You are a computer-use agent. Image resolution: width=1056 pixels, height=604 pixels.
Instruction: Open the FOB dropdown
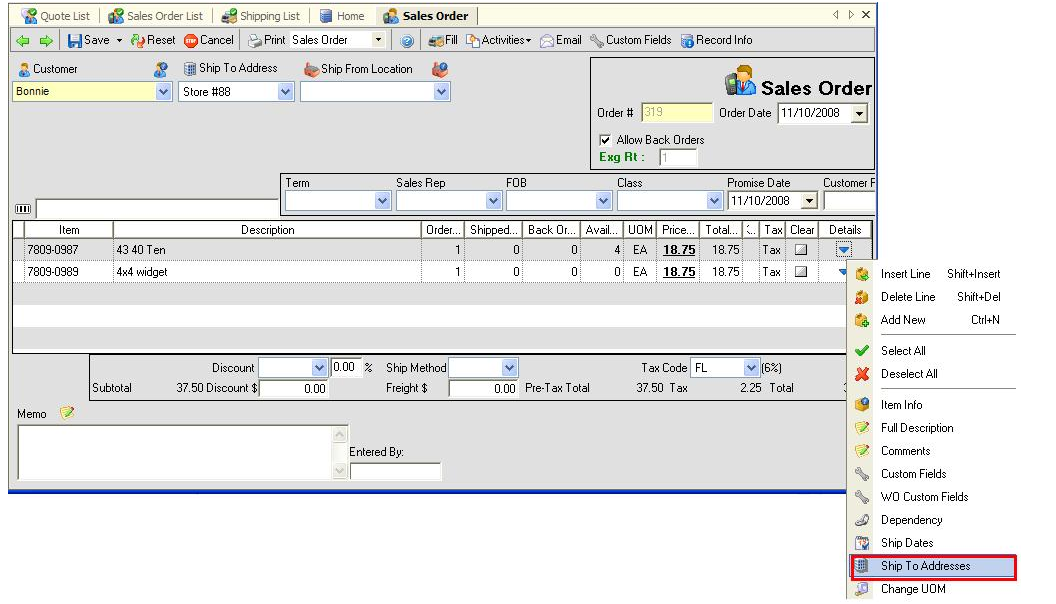pos(603,201)
